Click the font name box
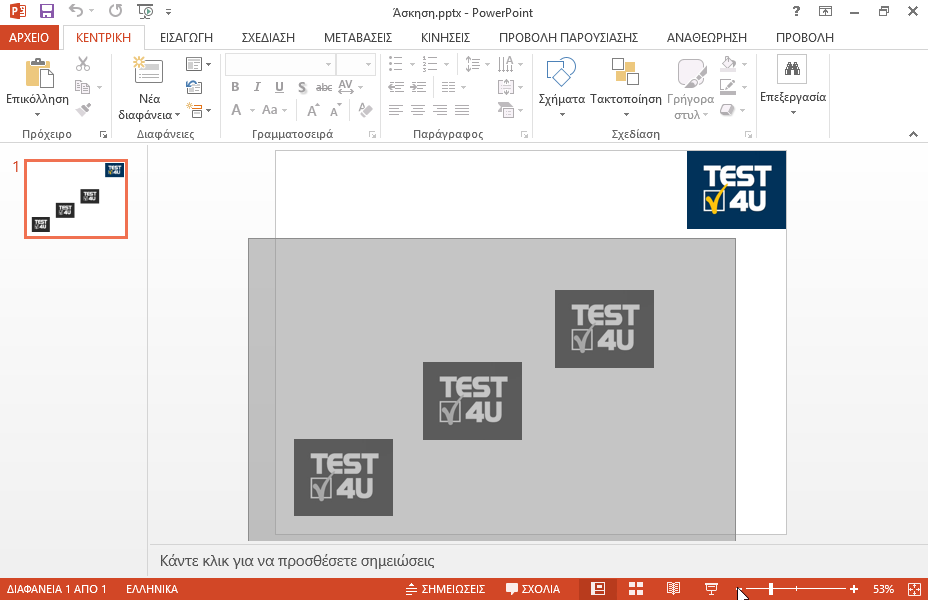 point(280,64)
